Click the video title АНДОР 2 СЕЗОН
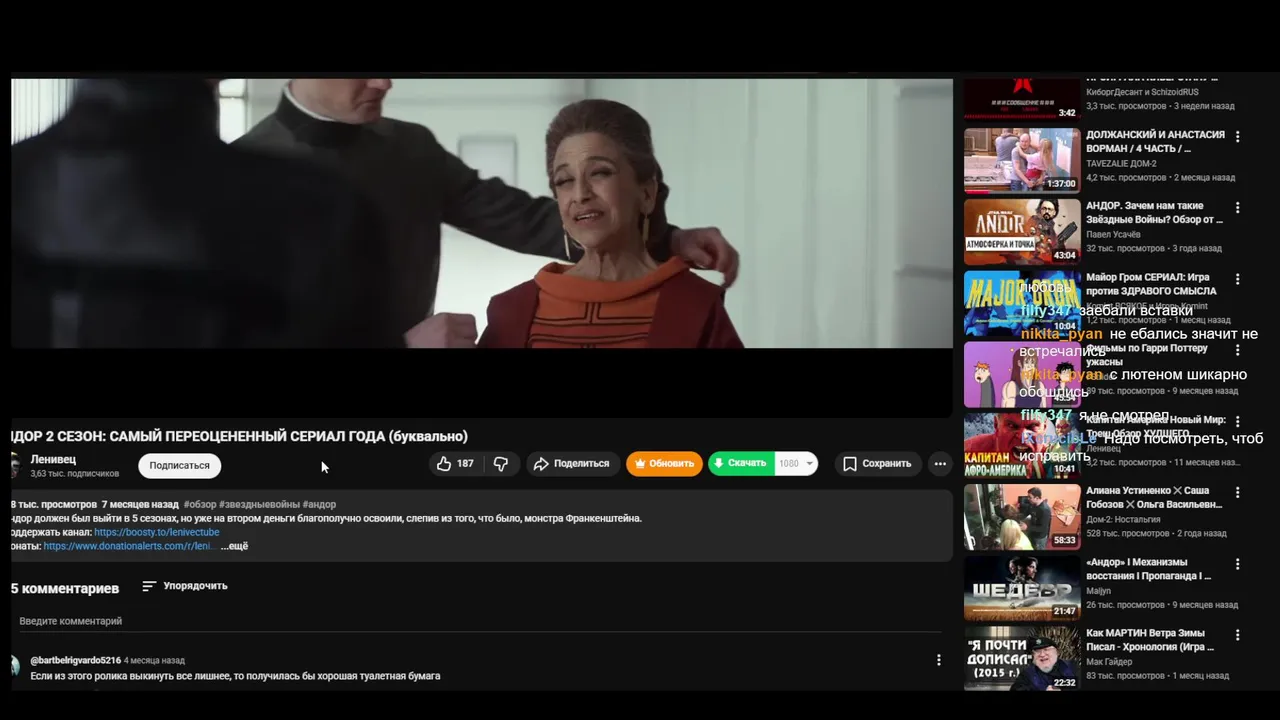1280x720 pixels. (239, 436)
